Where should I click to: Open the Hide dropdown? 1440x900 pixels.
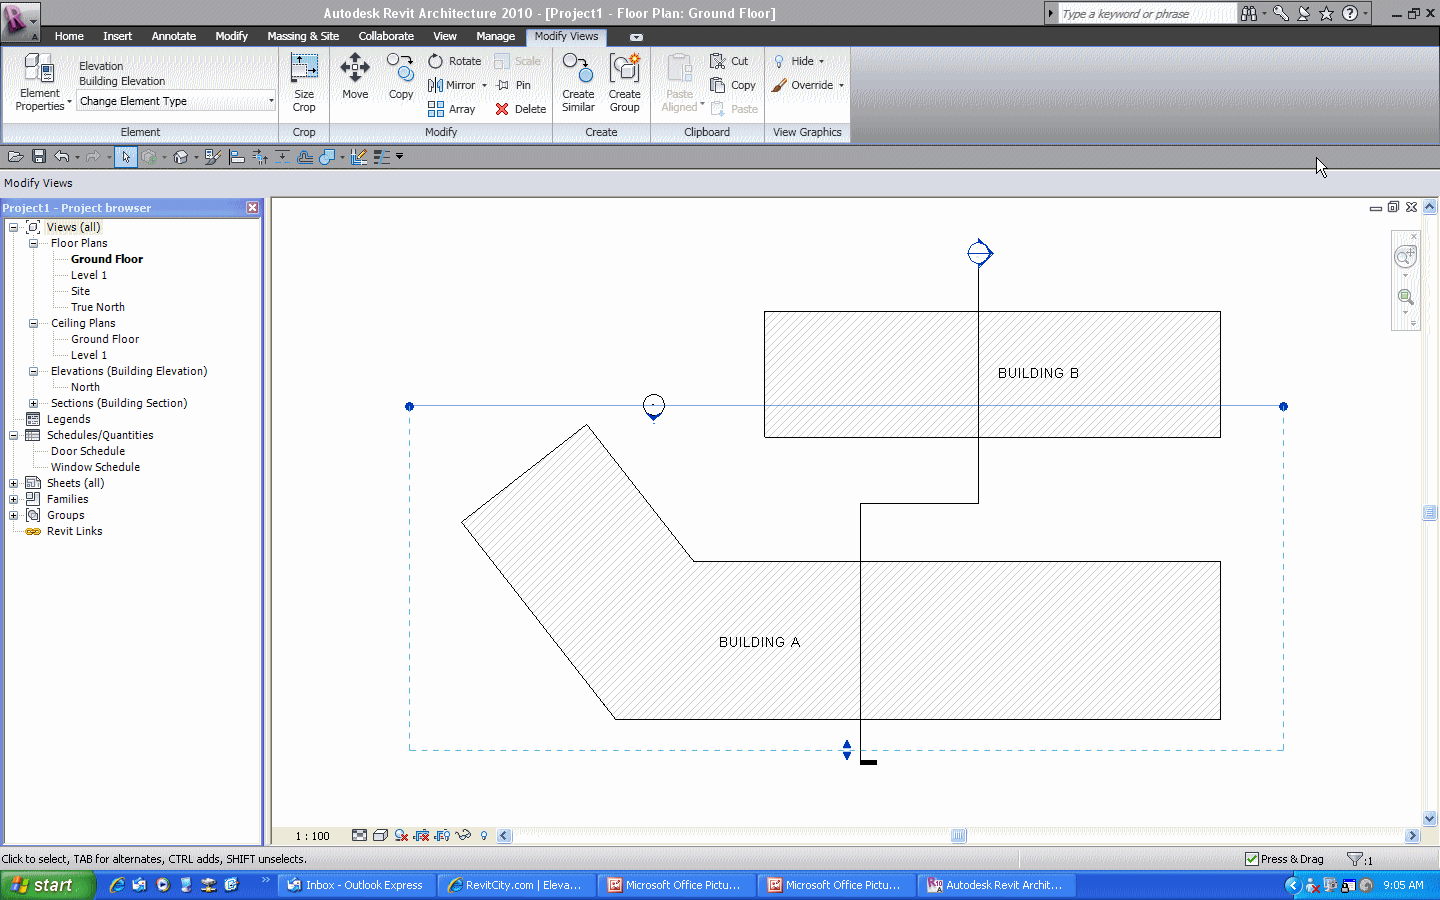(x=799, y=61)
